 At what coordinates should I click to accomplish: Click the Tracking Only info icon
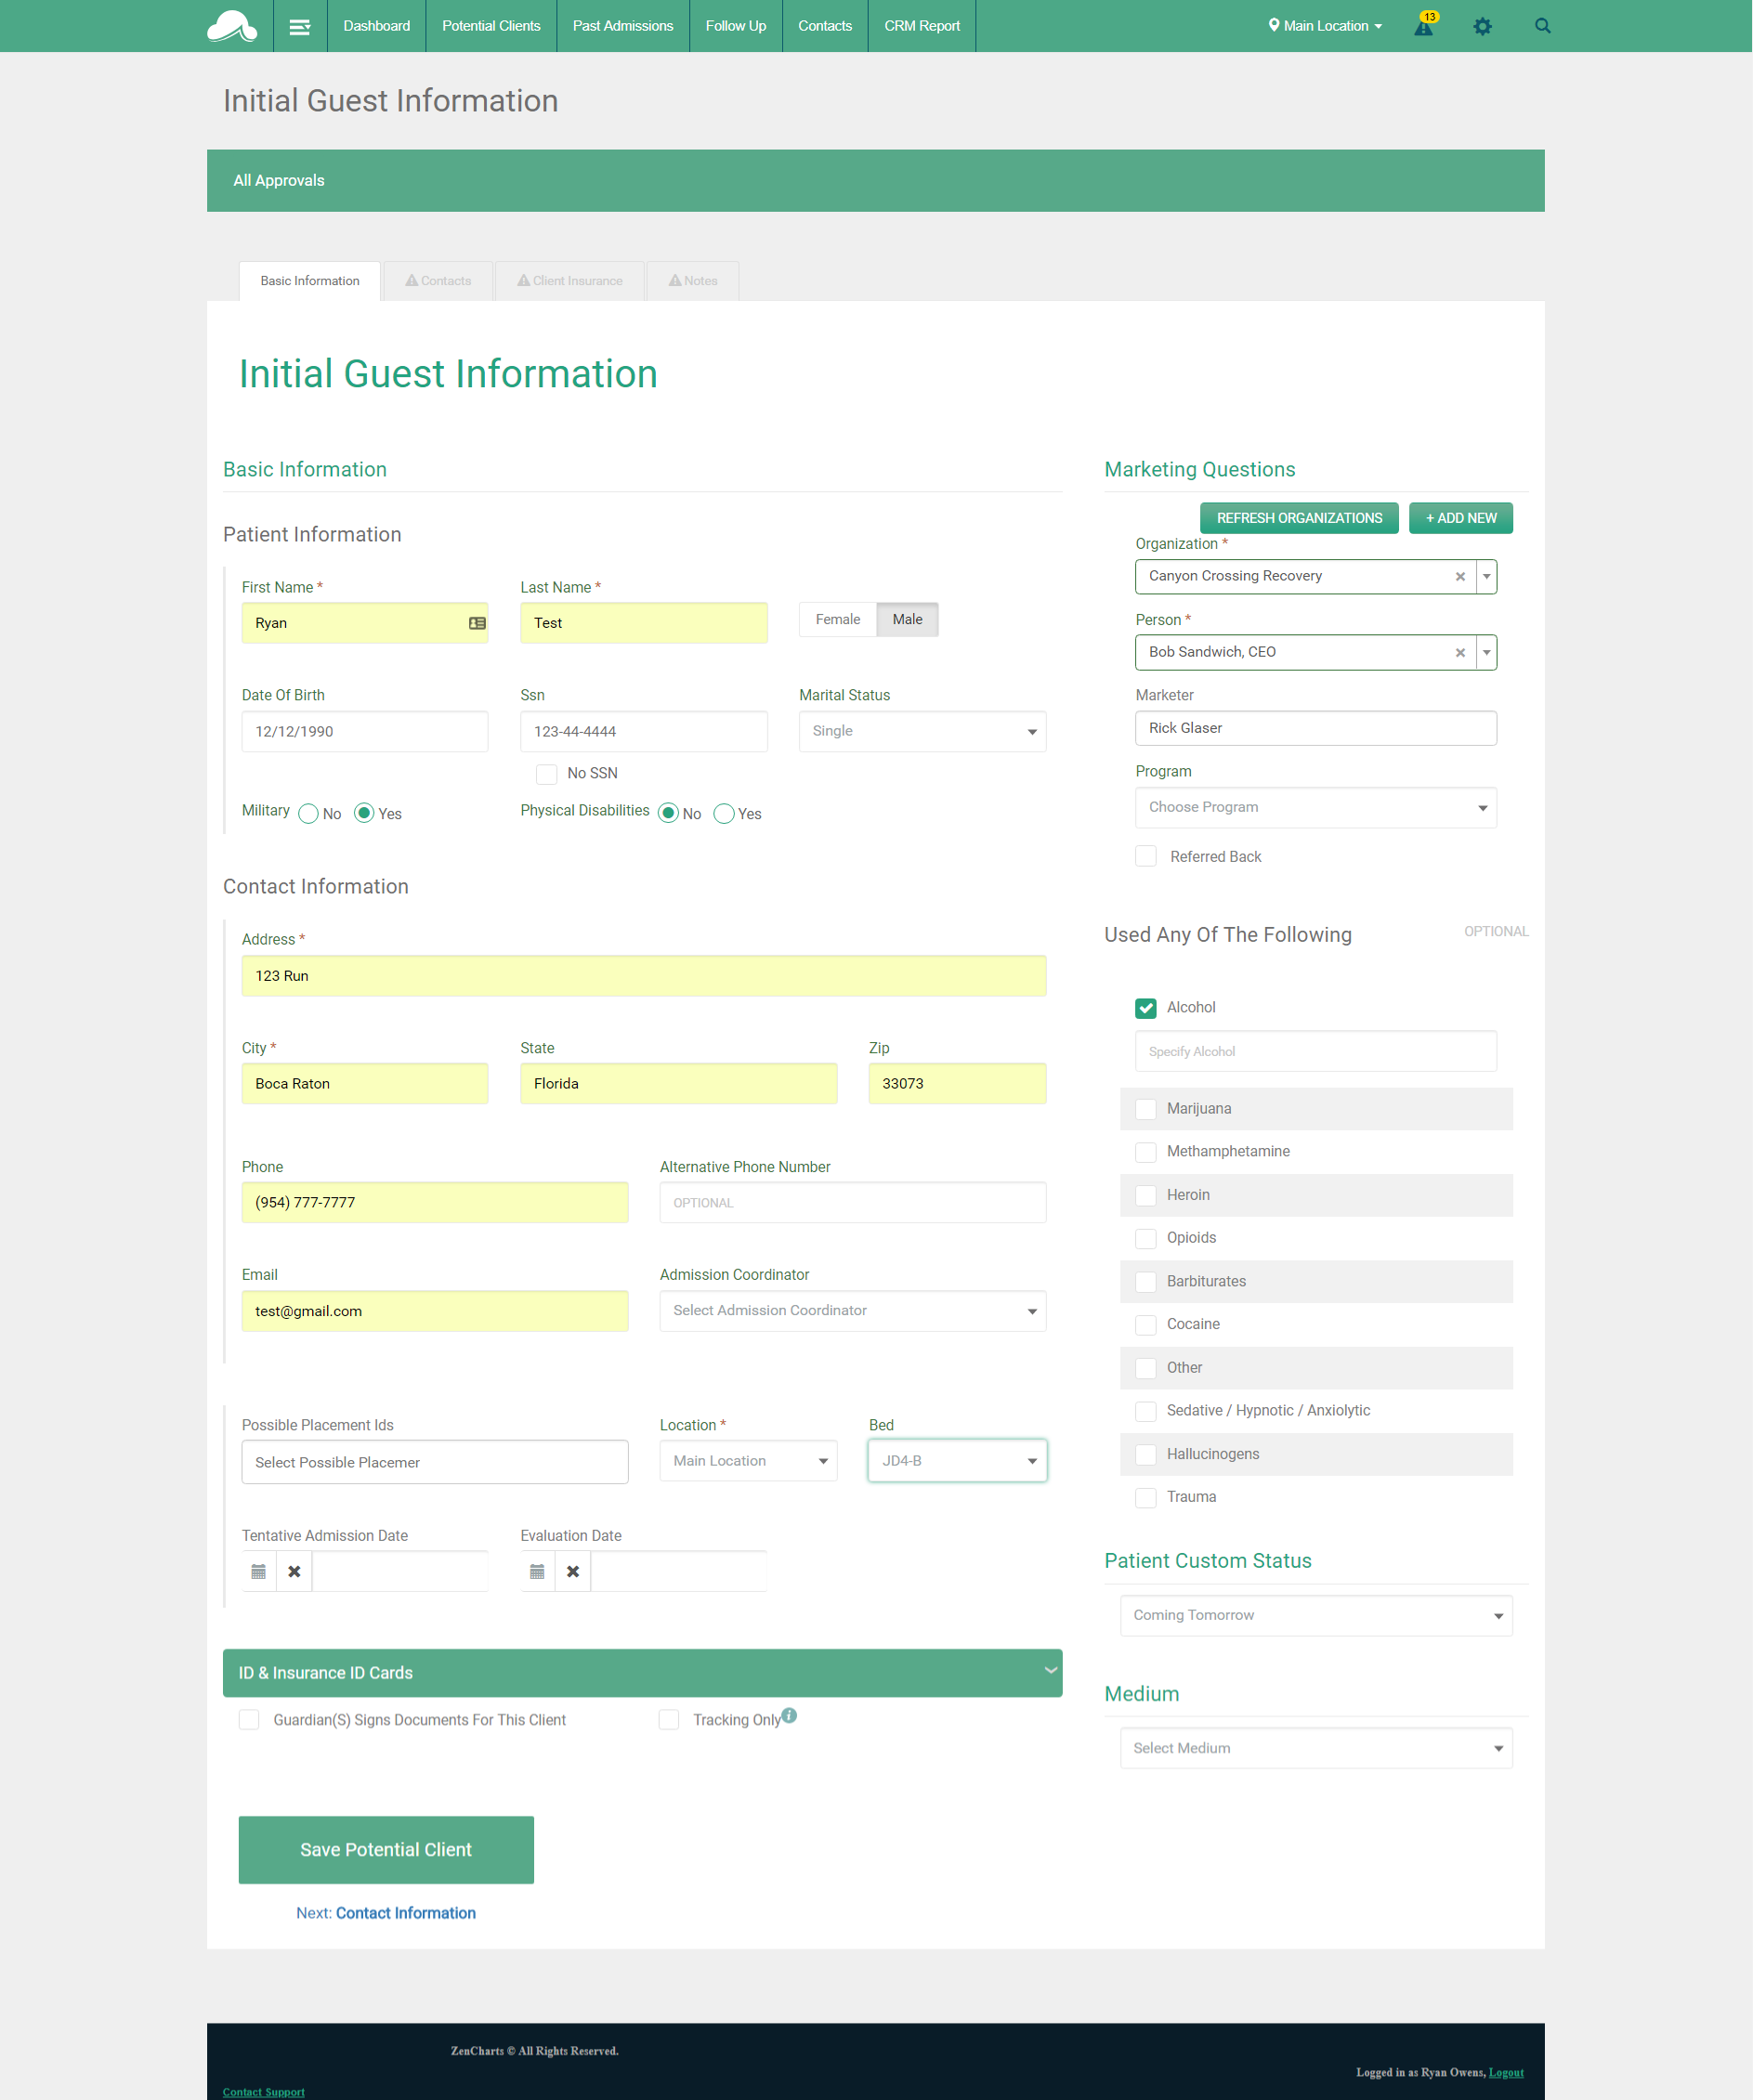(x=789, y=1715)
